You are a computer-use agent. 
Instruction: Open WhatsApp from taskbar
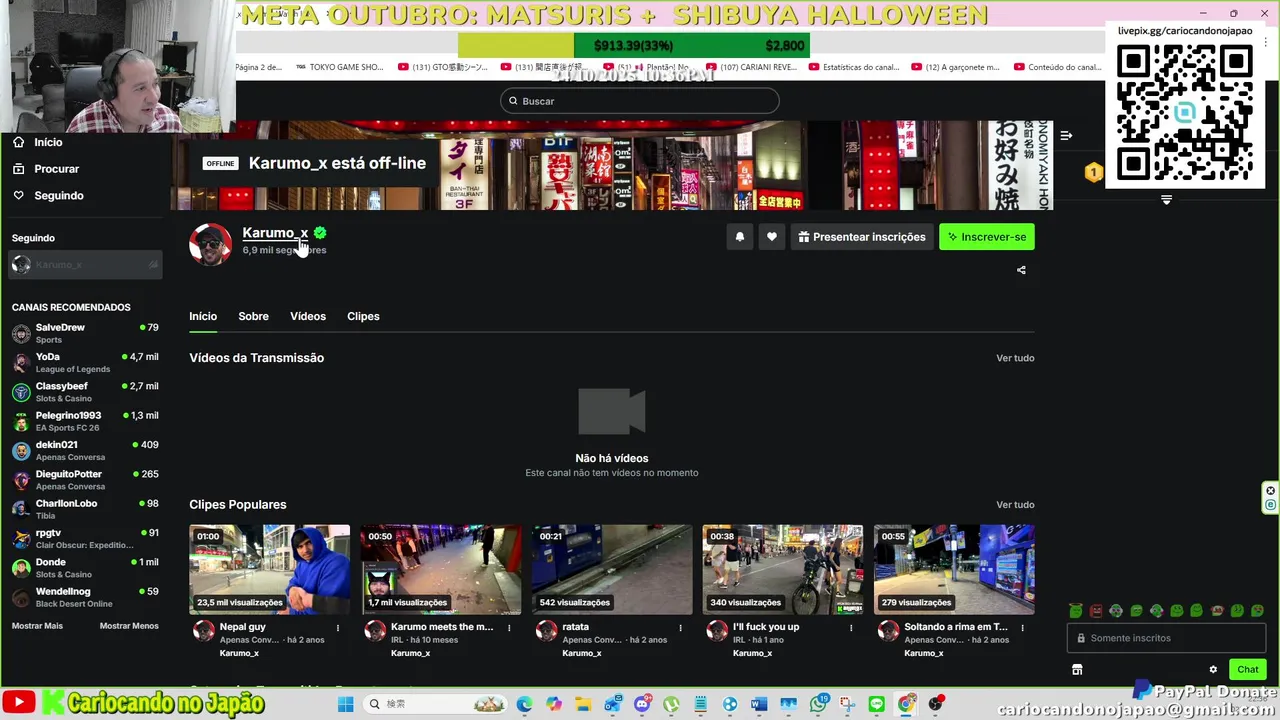coord(819,704)
